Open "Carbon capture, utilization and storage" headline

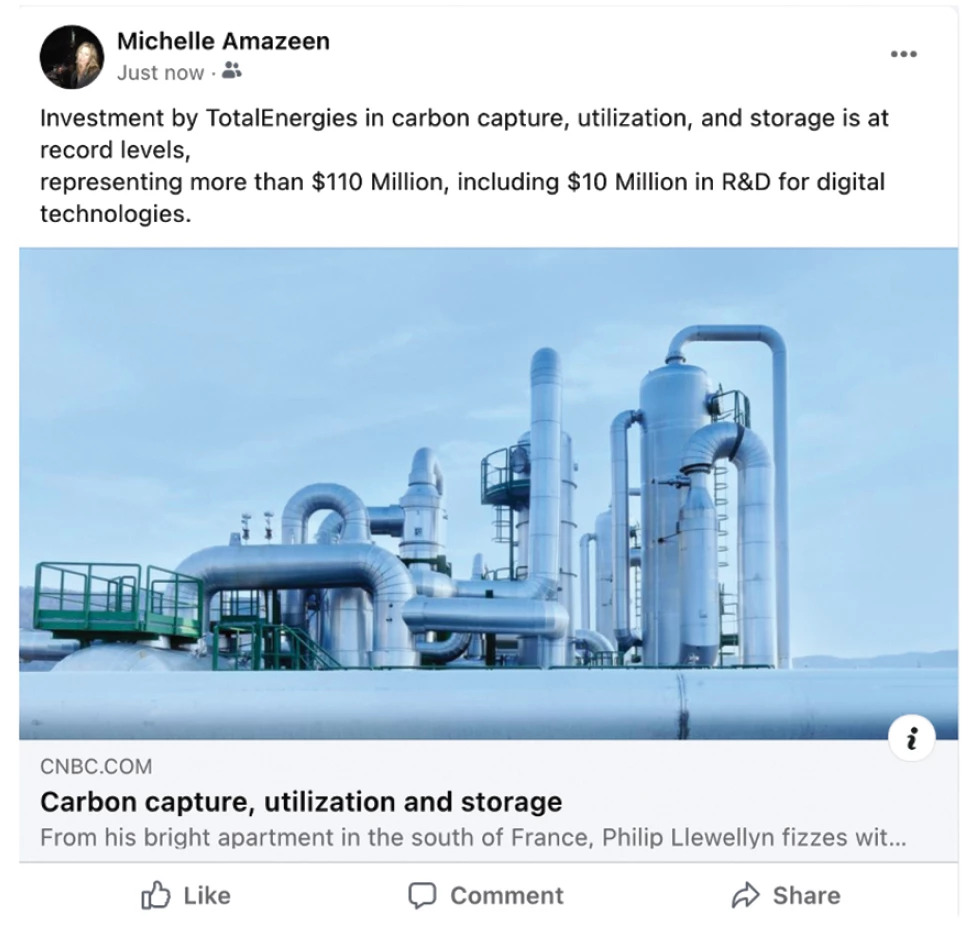pos(301,802)
